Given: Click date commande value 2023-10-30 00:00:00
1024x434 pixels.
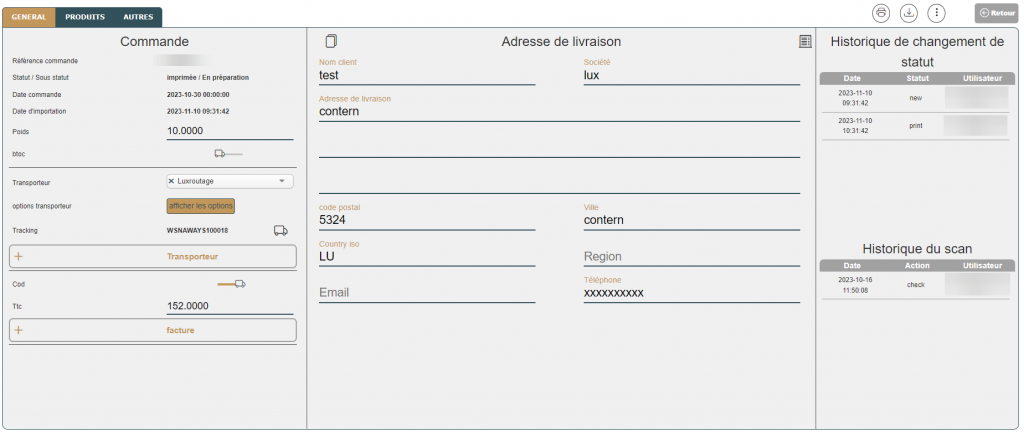Looking at the screenshot, I should 198,94.
